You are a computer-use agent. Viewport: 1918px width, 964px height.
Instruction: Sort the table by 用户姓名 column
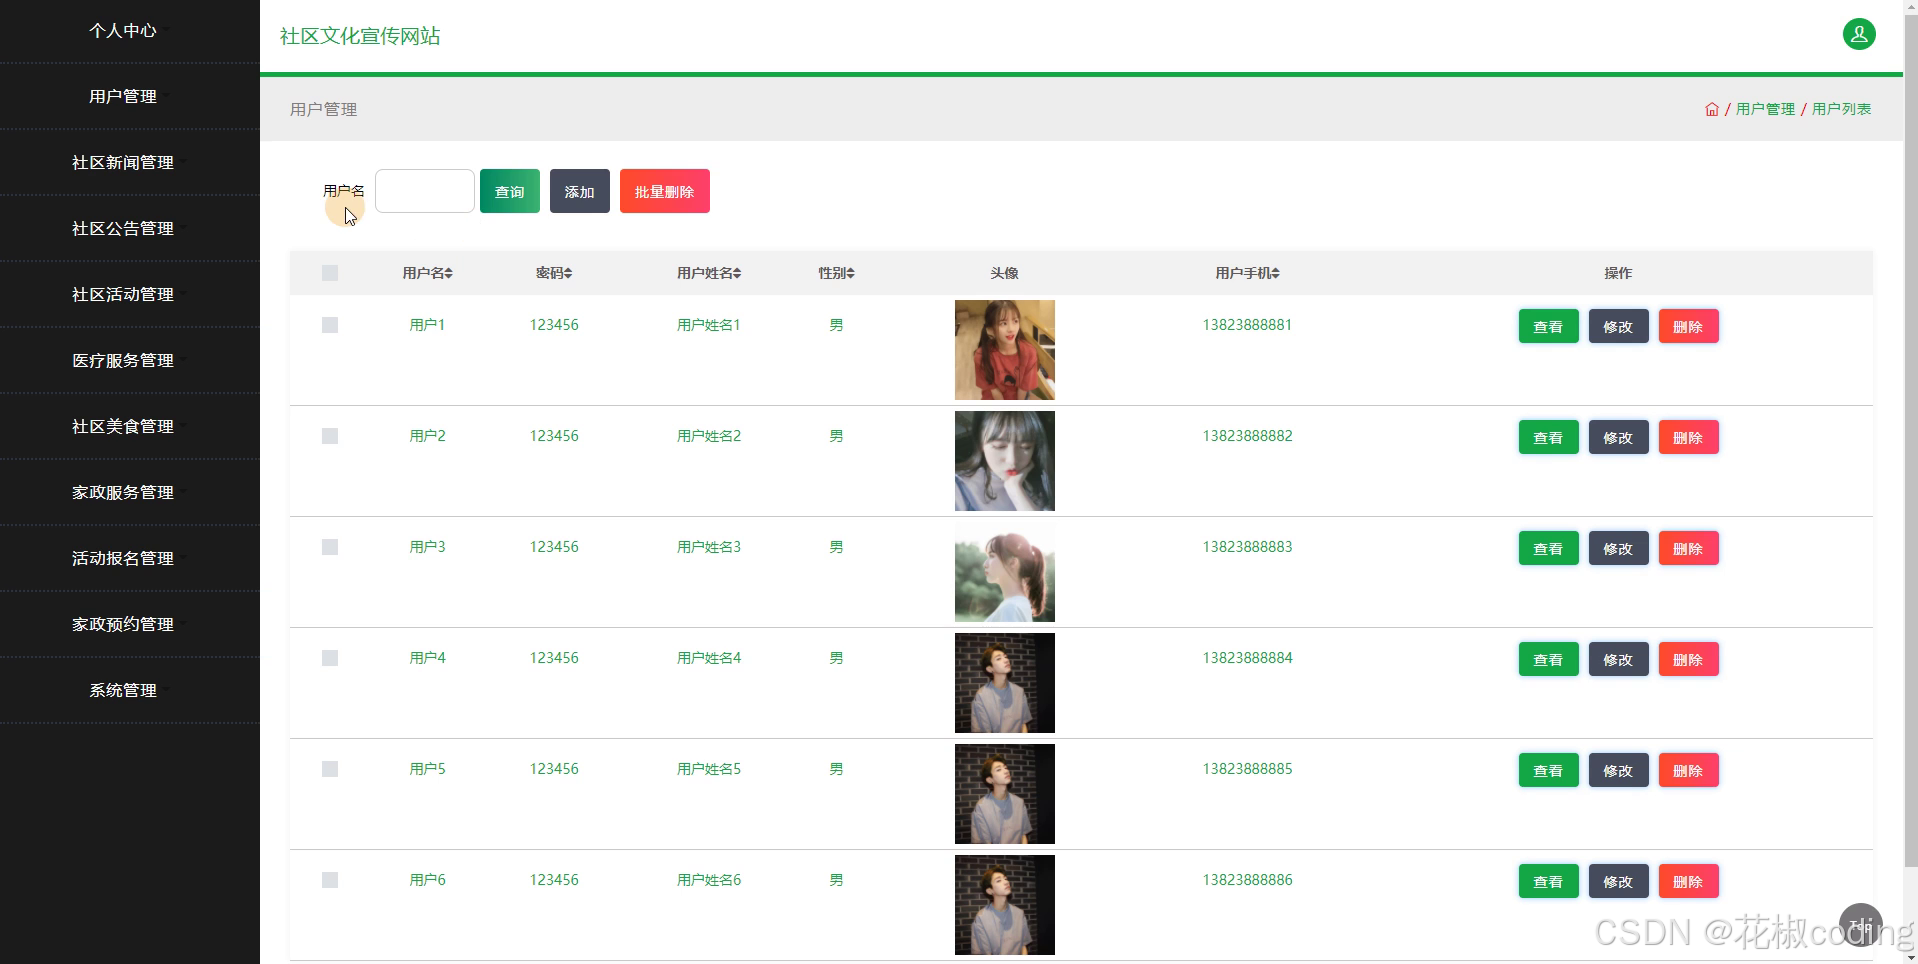pos(709,273)
